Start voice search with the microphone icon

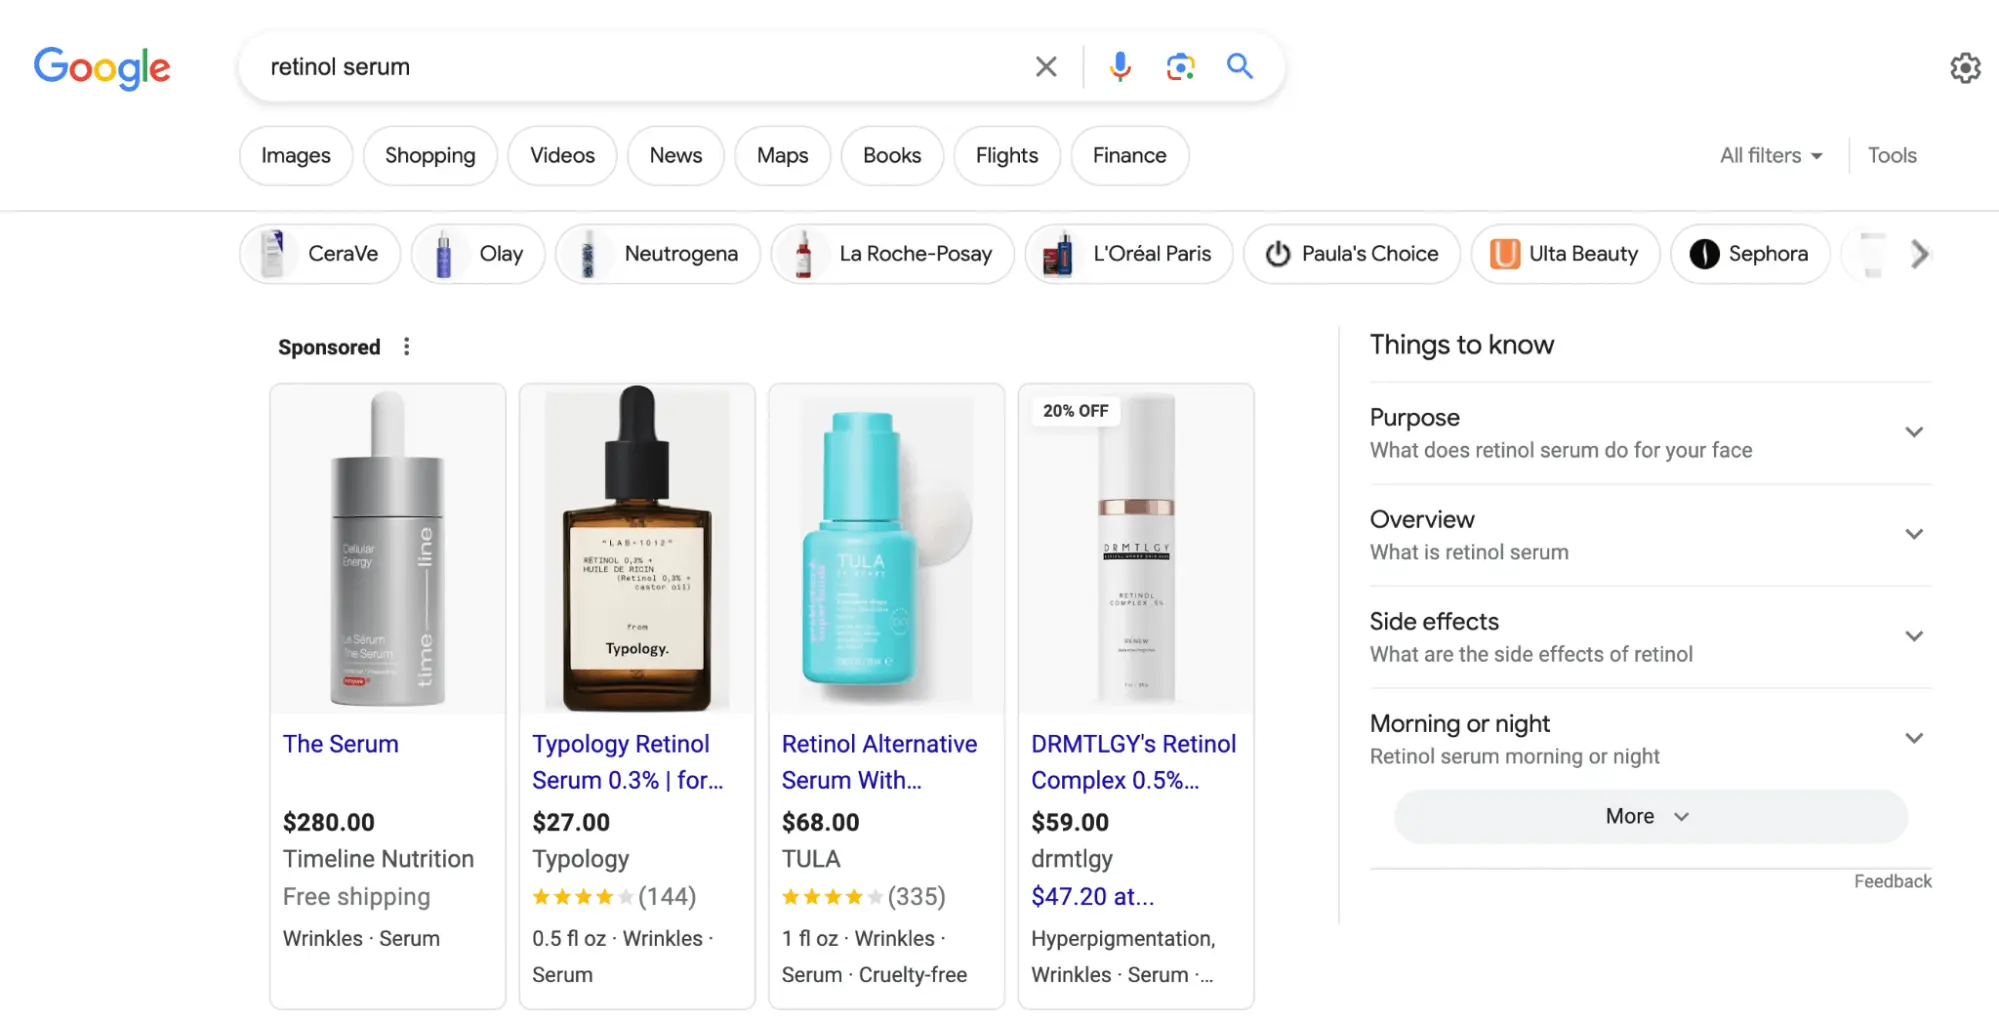1120,67
